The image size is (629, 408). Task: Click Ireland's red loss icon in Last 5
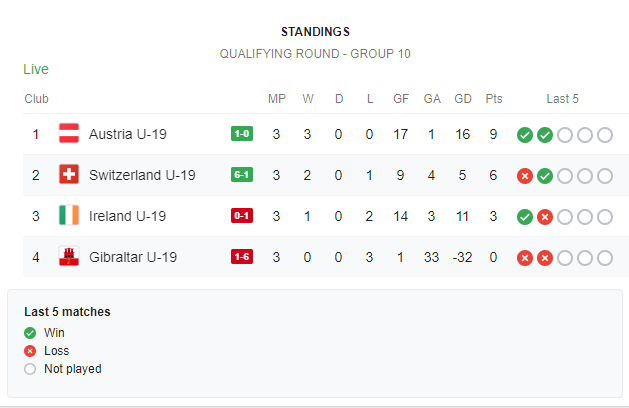coord(545,217)
